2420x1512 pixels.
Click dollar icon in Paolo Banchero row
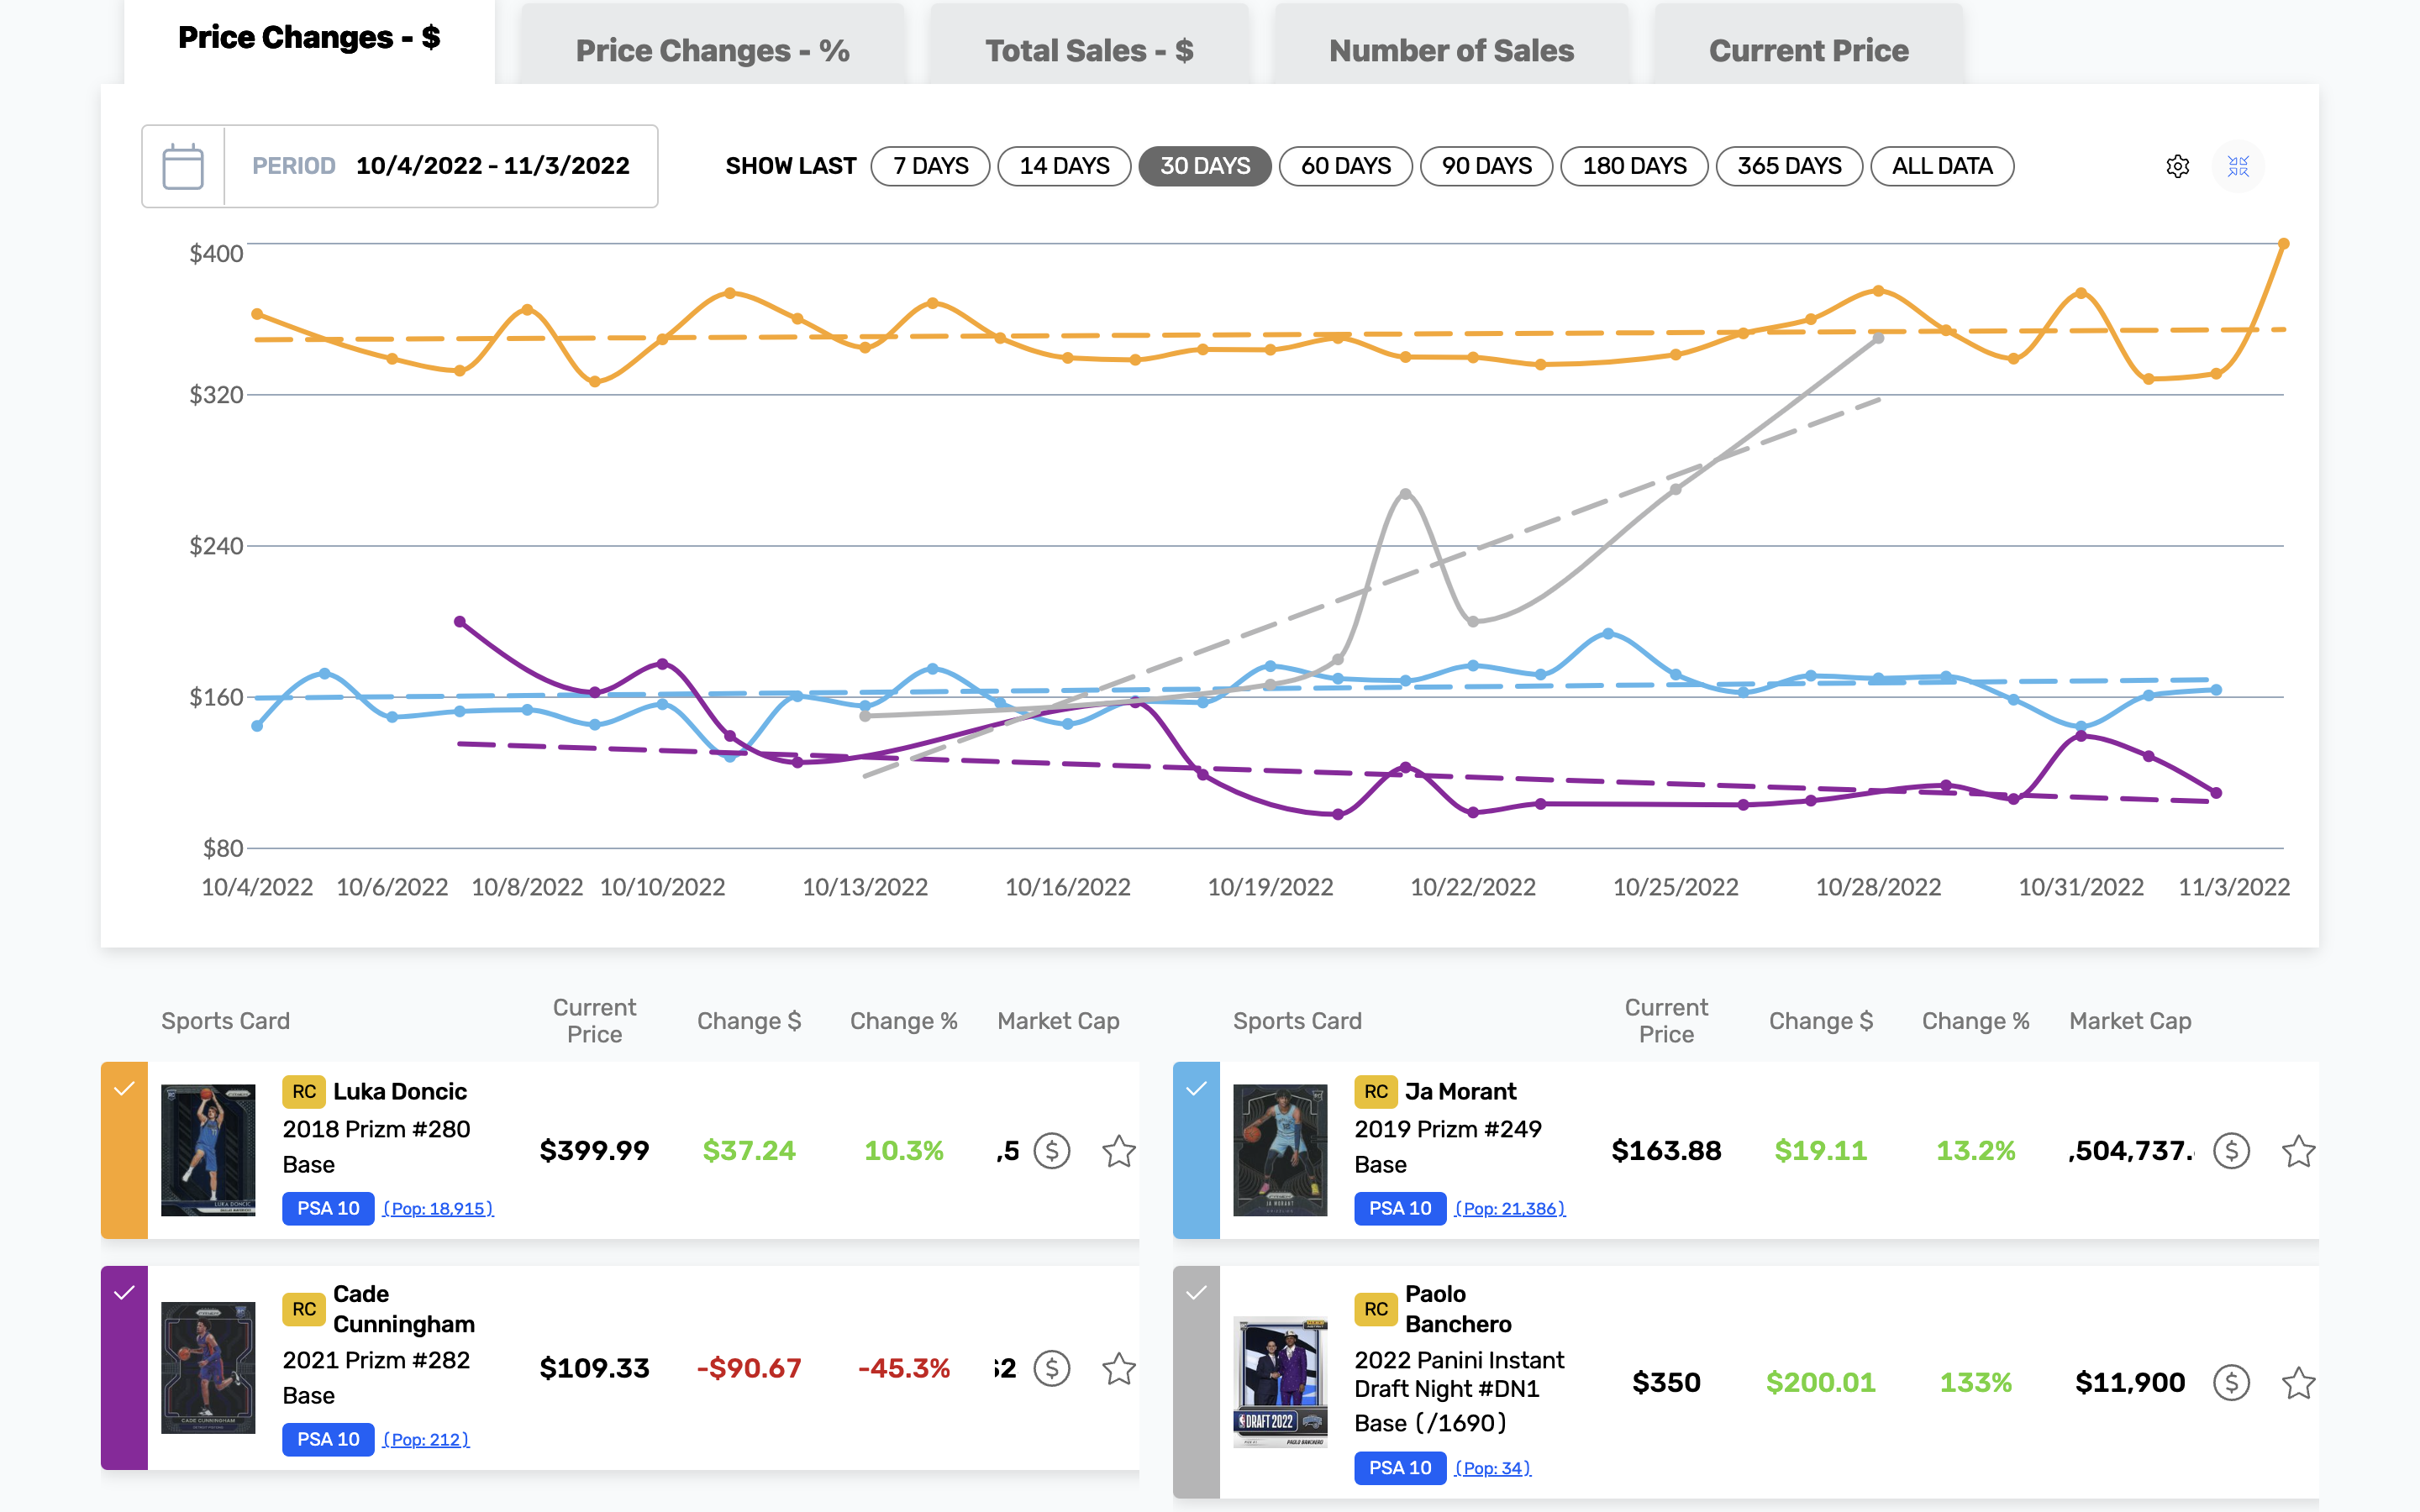point(2232,1383)
